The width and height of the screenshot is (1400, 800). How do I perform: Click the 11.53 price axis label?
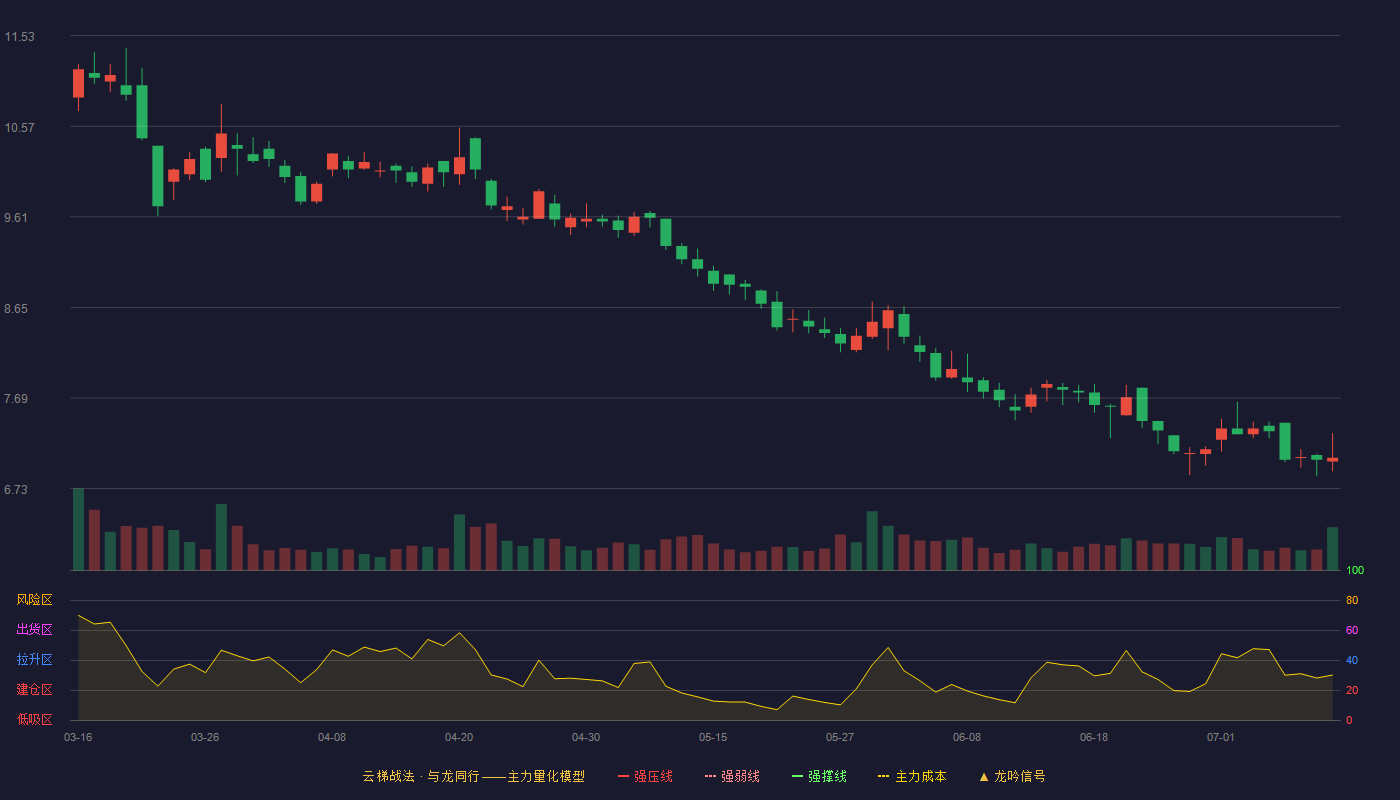[x=19, y=37]
